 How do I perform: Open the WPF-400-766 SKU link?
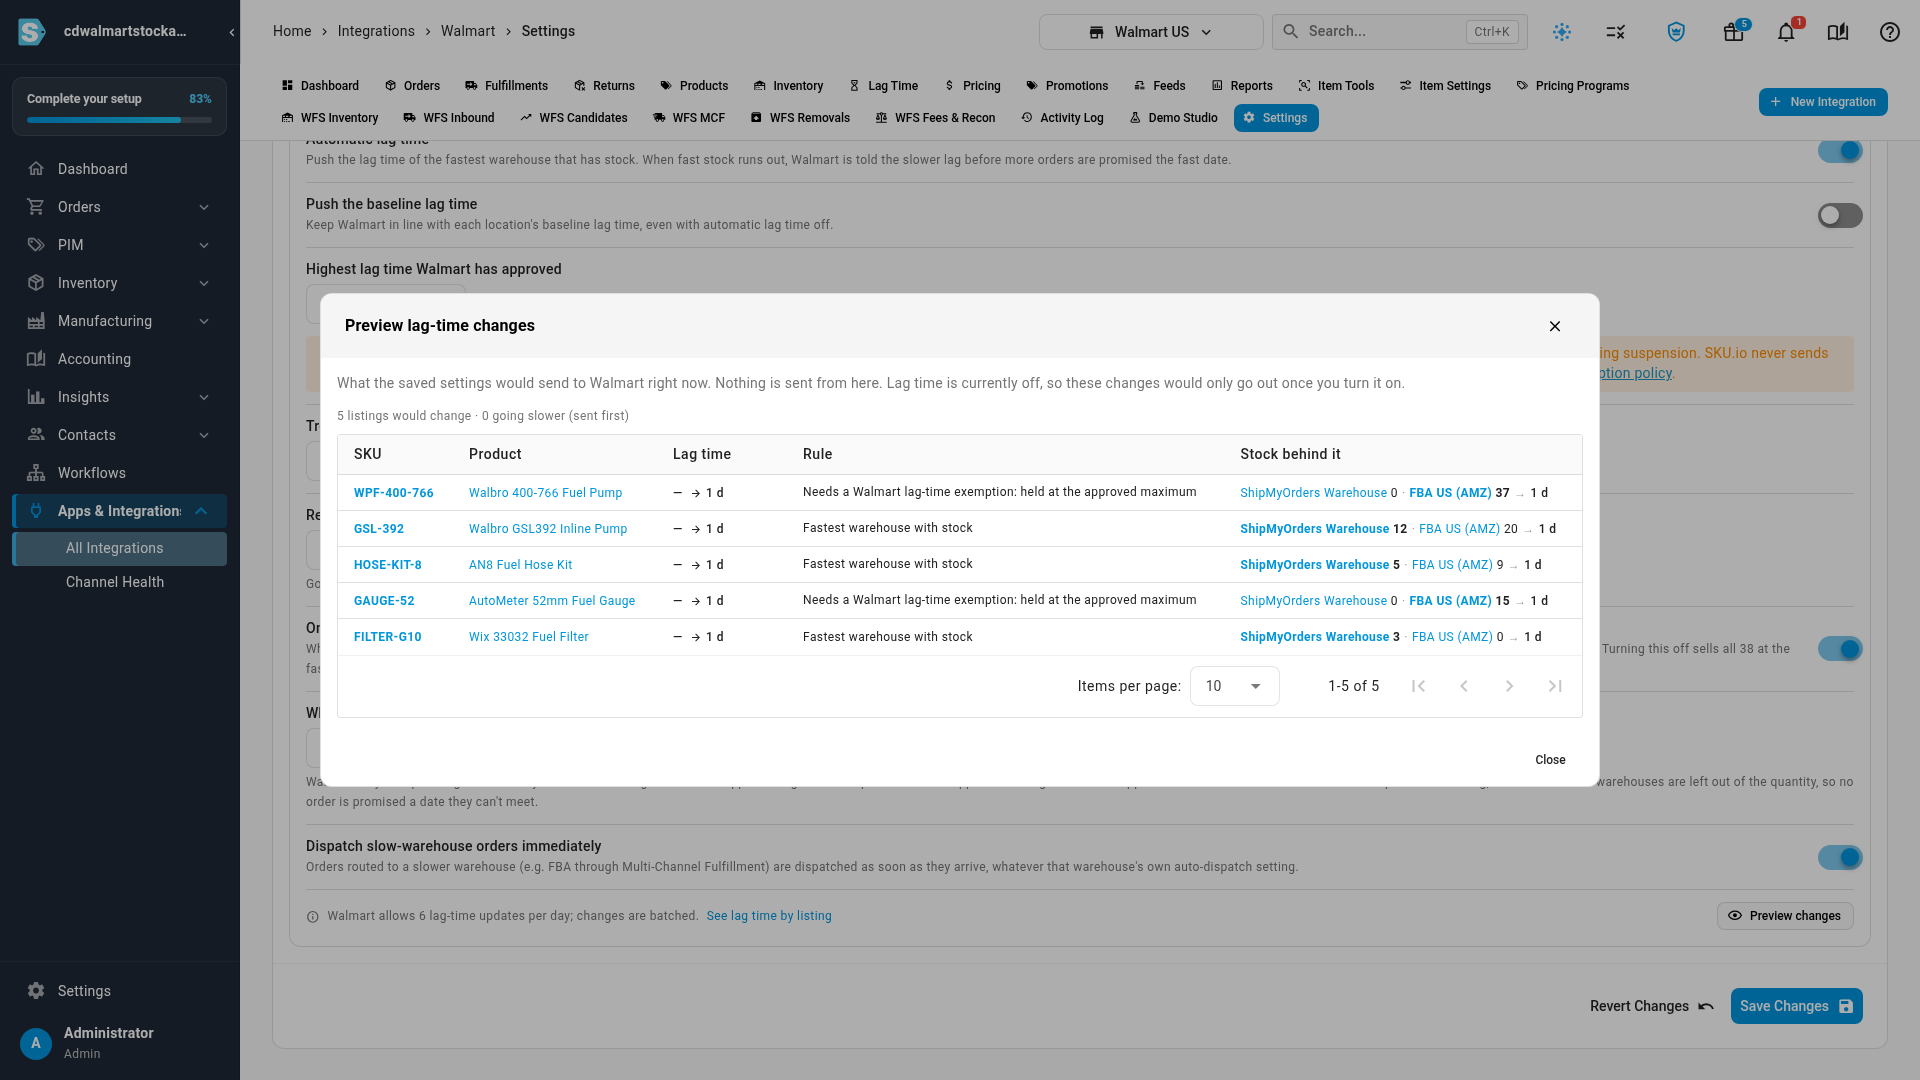coord(394,493)
